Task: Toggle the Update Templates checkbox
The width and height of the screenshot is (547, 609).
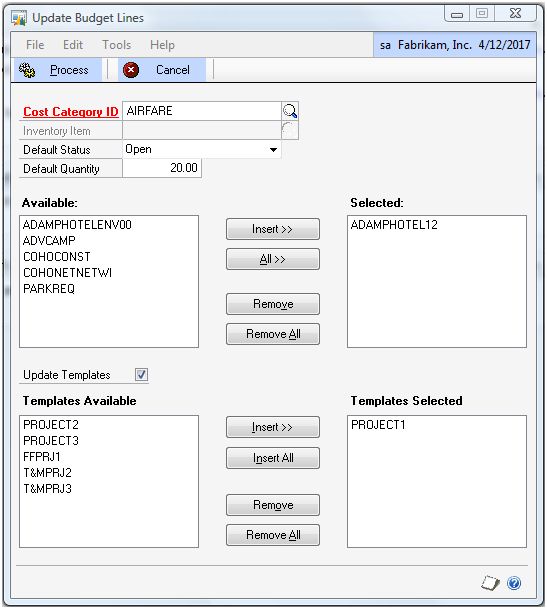Action: pos(141,374)
